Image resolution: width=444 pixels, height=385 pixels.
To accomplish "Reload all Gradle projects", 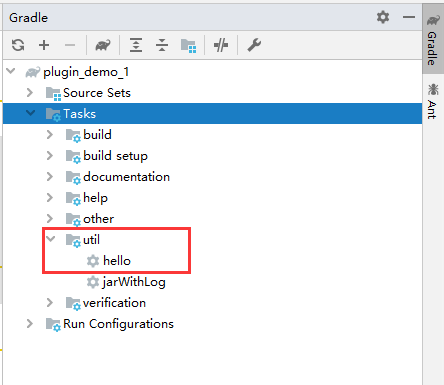I will point(18,45).
